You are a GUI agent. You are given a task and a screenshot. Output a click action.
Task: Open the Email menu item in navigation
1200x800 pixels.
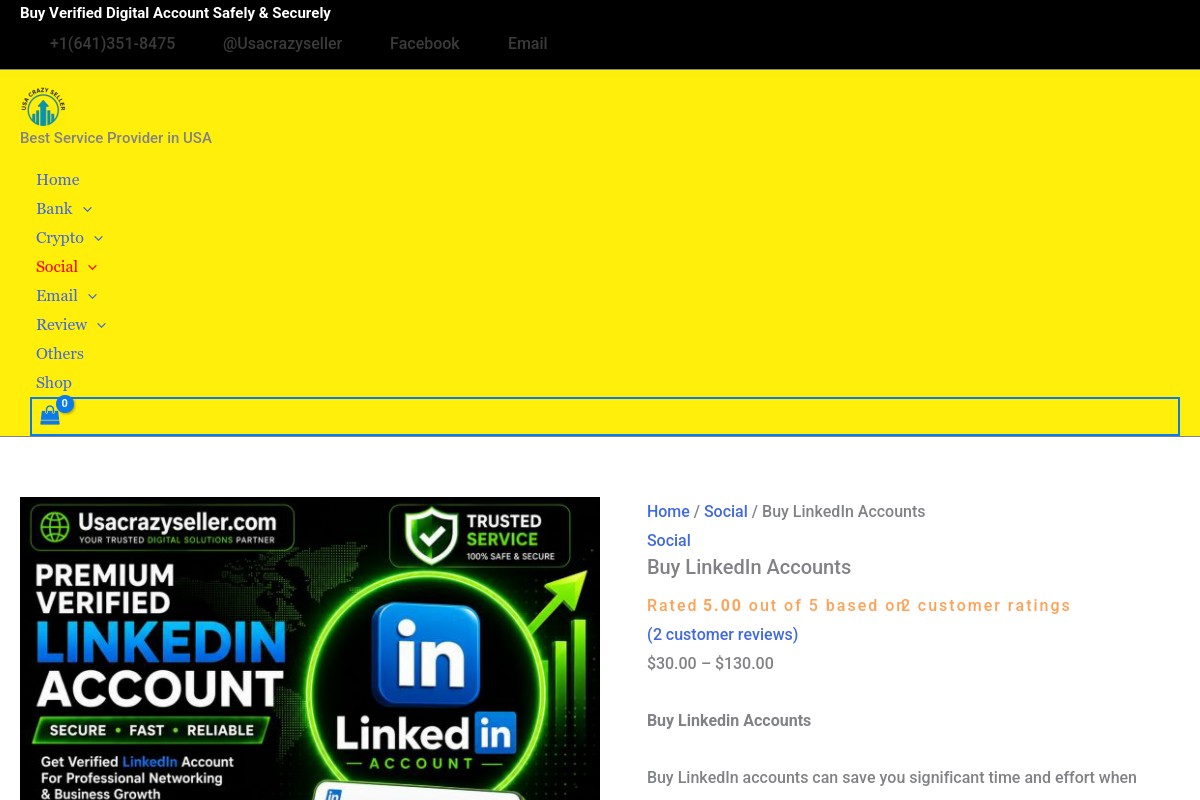pos(57,296)
